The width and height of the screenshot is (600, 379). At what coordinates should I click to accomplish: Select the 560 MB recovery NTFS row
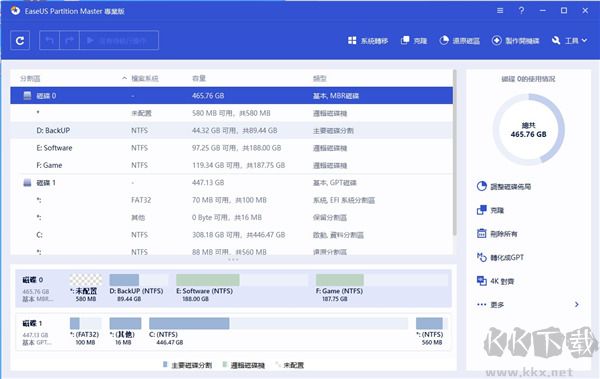click(231, 251)
